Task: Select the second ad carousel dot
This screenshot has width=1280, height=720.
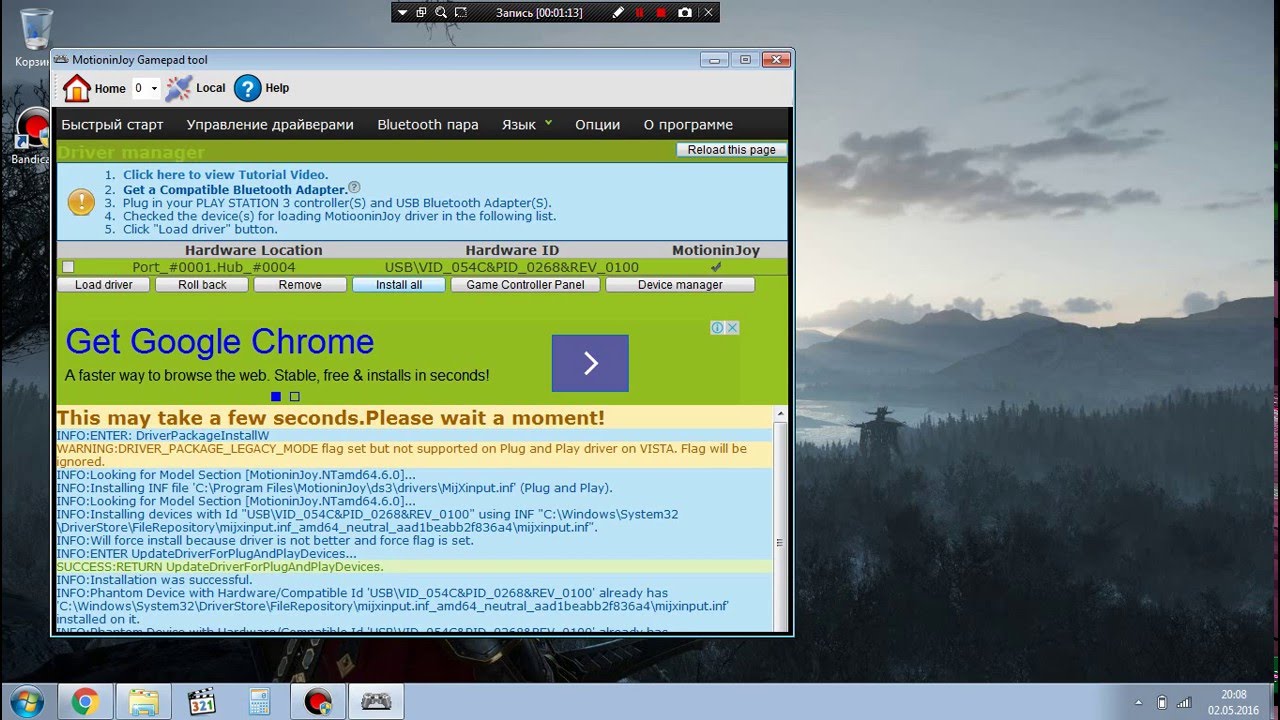Action: pyautogui.click(x=294, y=397)
